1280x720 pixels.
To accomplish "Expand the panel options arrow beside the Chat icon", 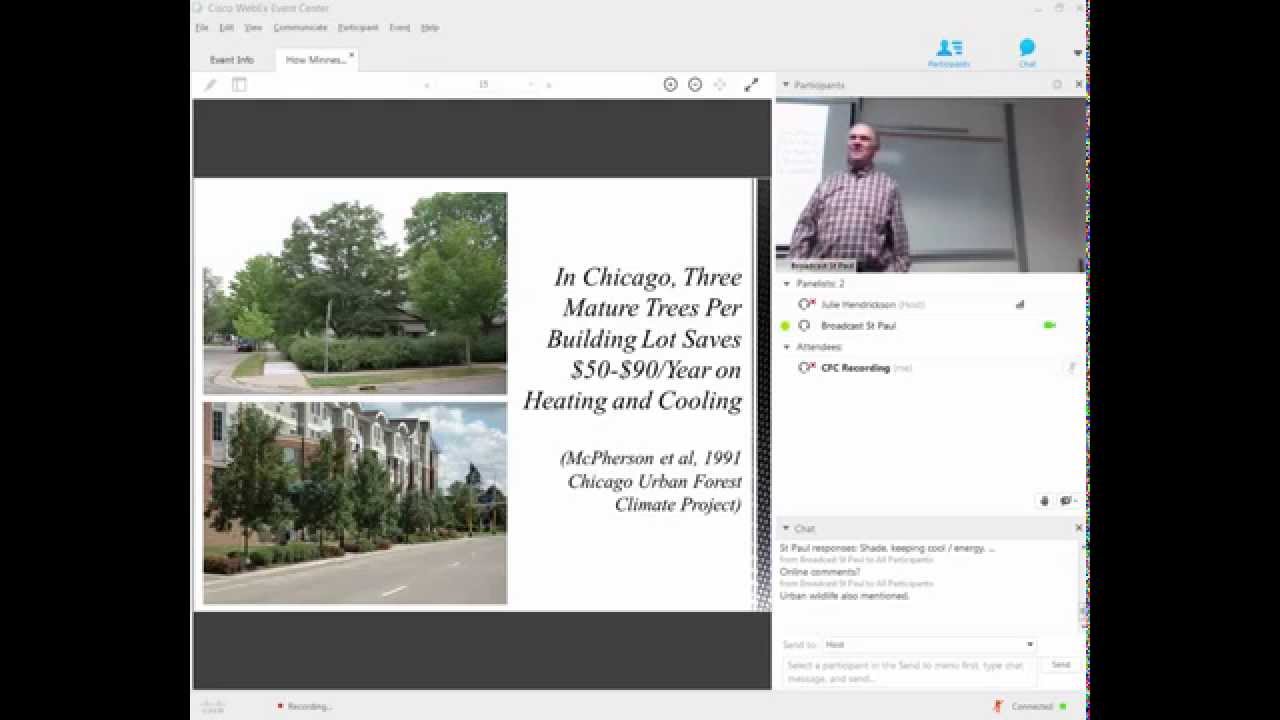I will [1078, 53].
